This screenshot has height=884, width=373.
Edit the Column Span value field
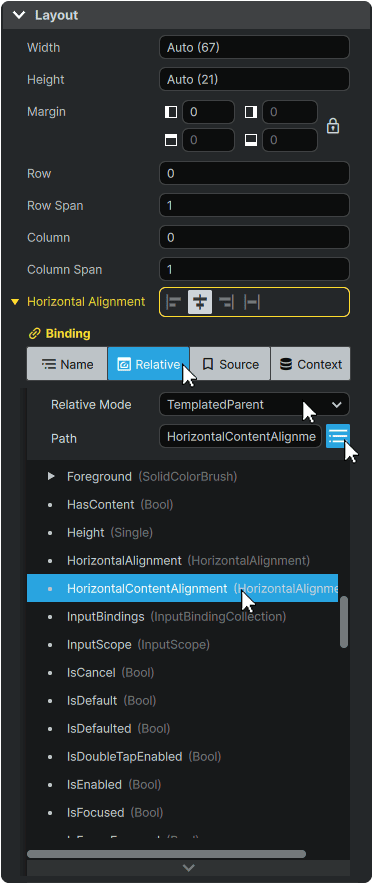[254, 269]
